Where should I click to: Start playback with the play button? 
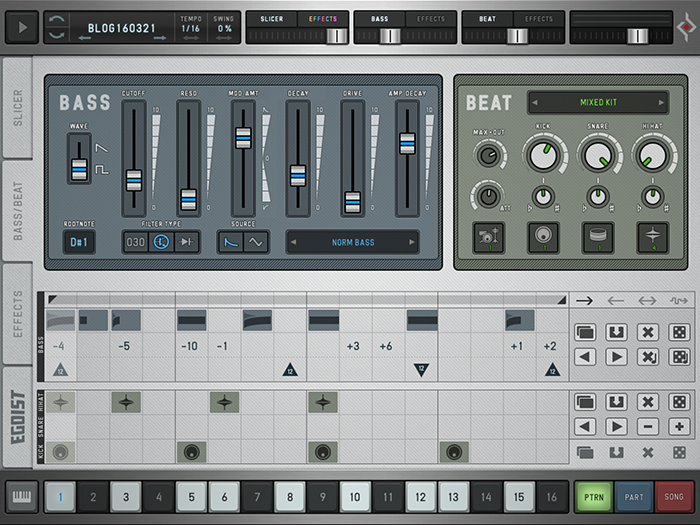point(22,28)
